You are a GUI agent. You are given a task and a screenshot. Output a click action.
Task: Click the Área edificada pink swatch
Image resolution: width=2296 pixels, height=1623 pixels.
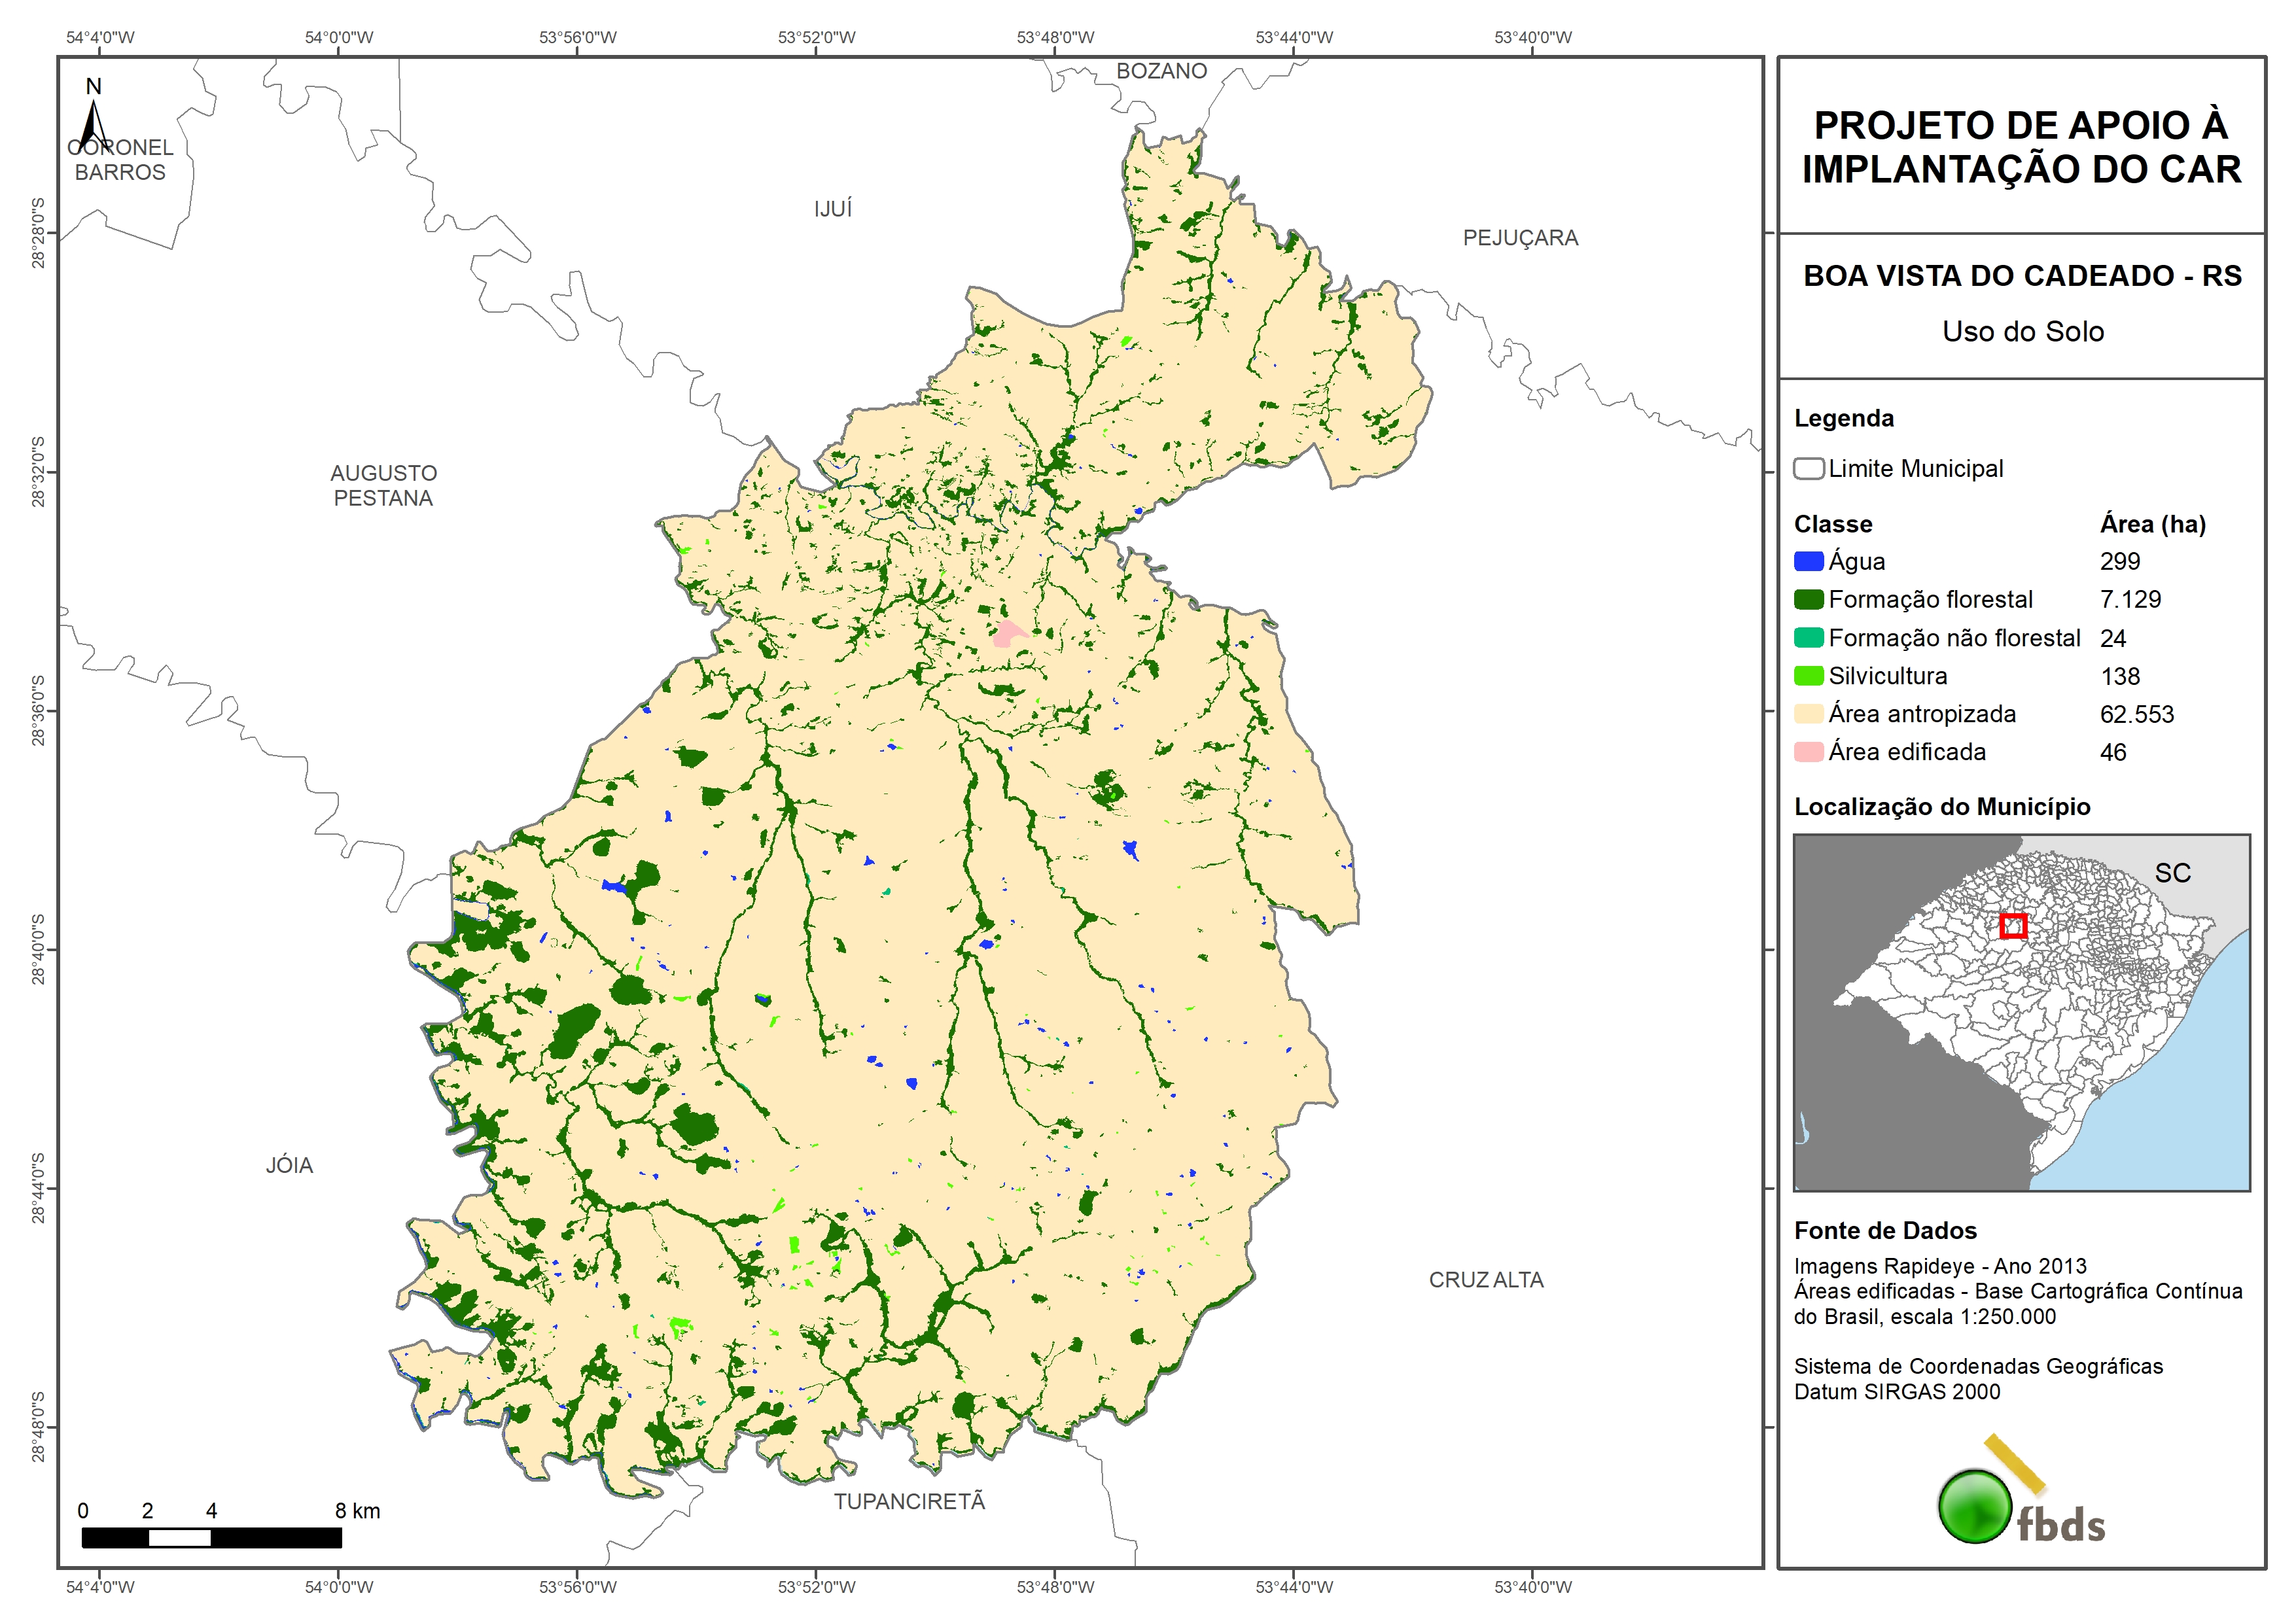[1808, 752]
